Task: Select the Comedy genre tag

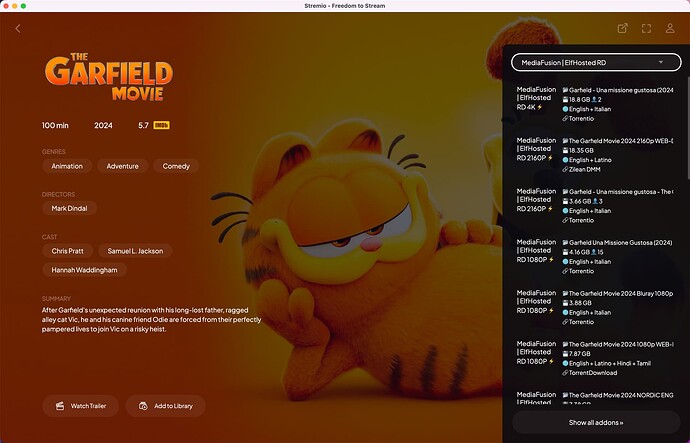Action: 176,166
